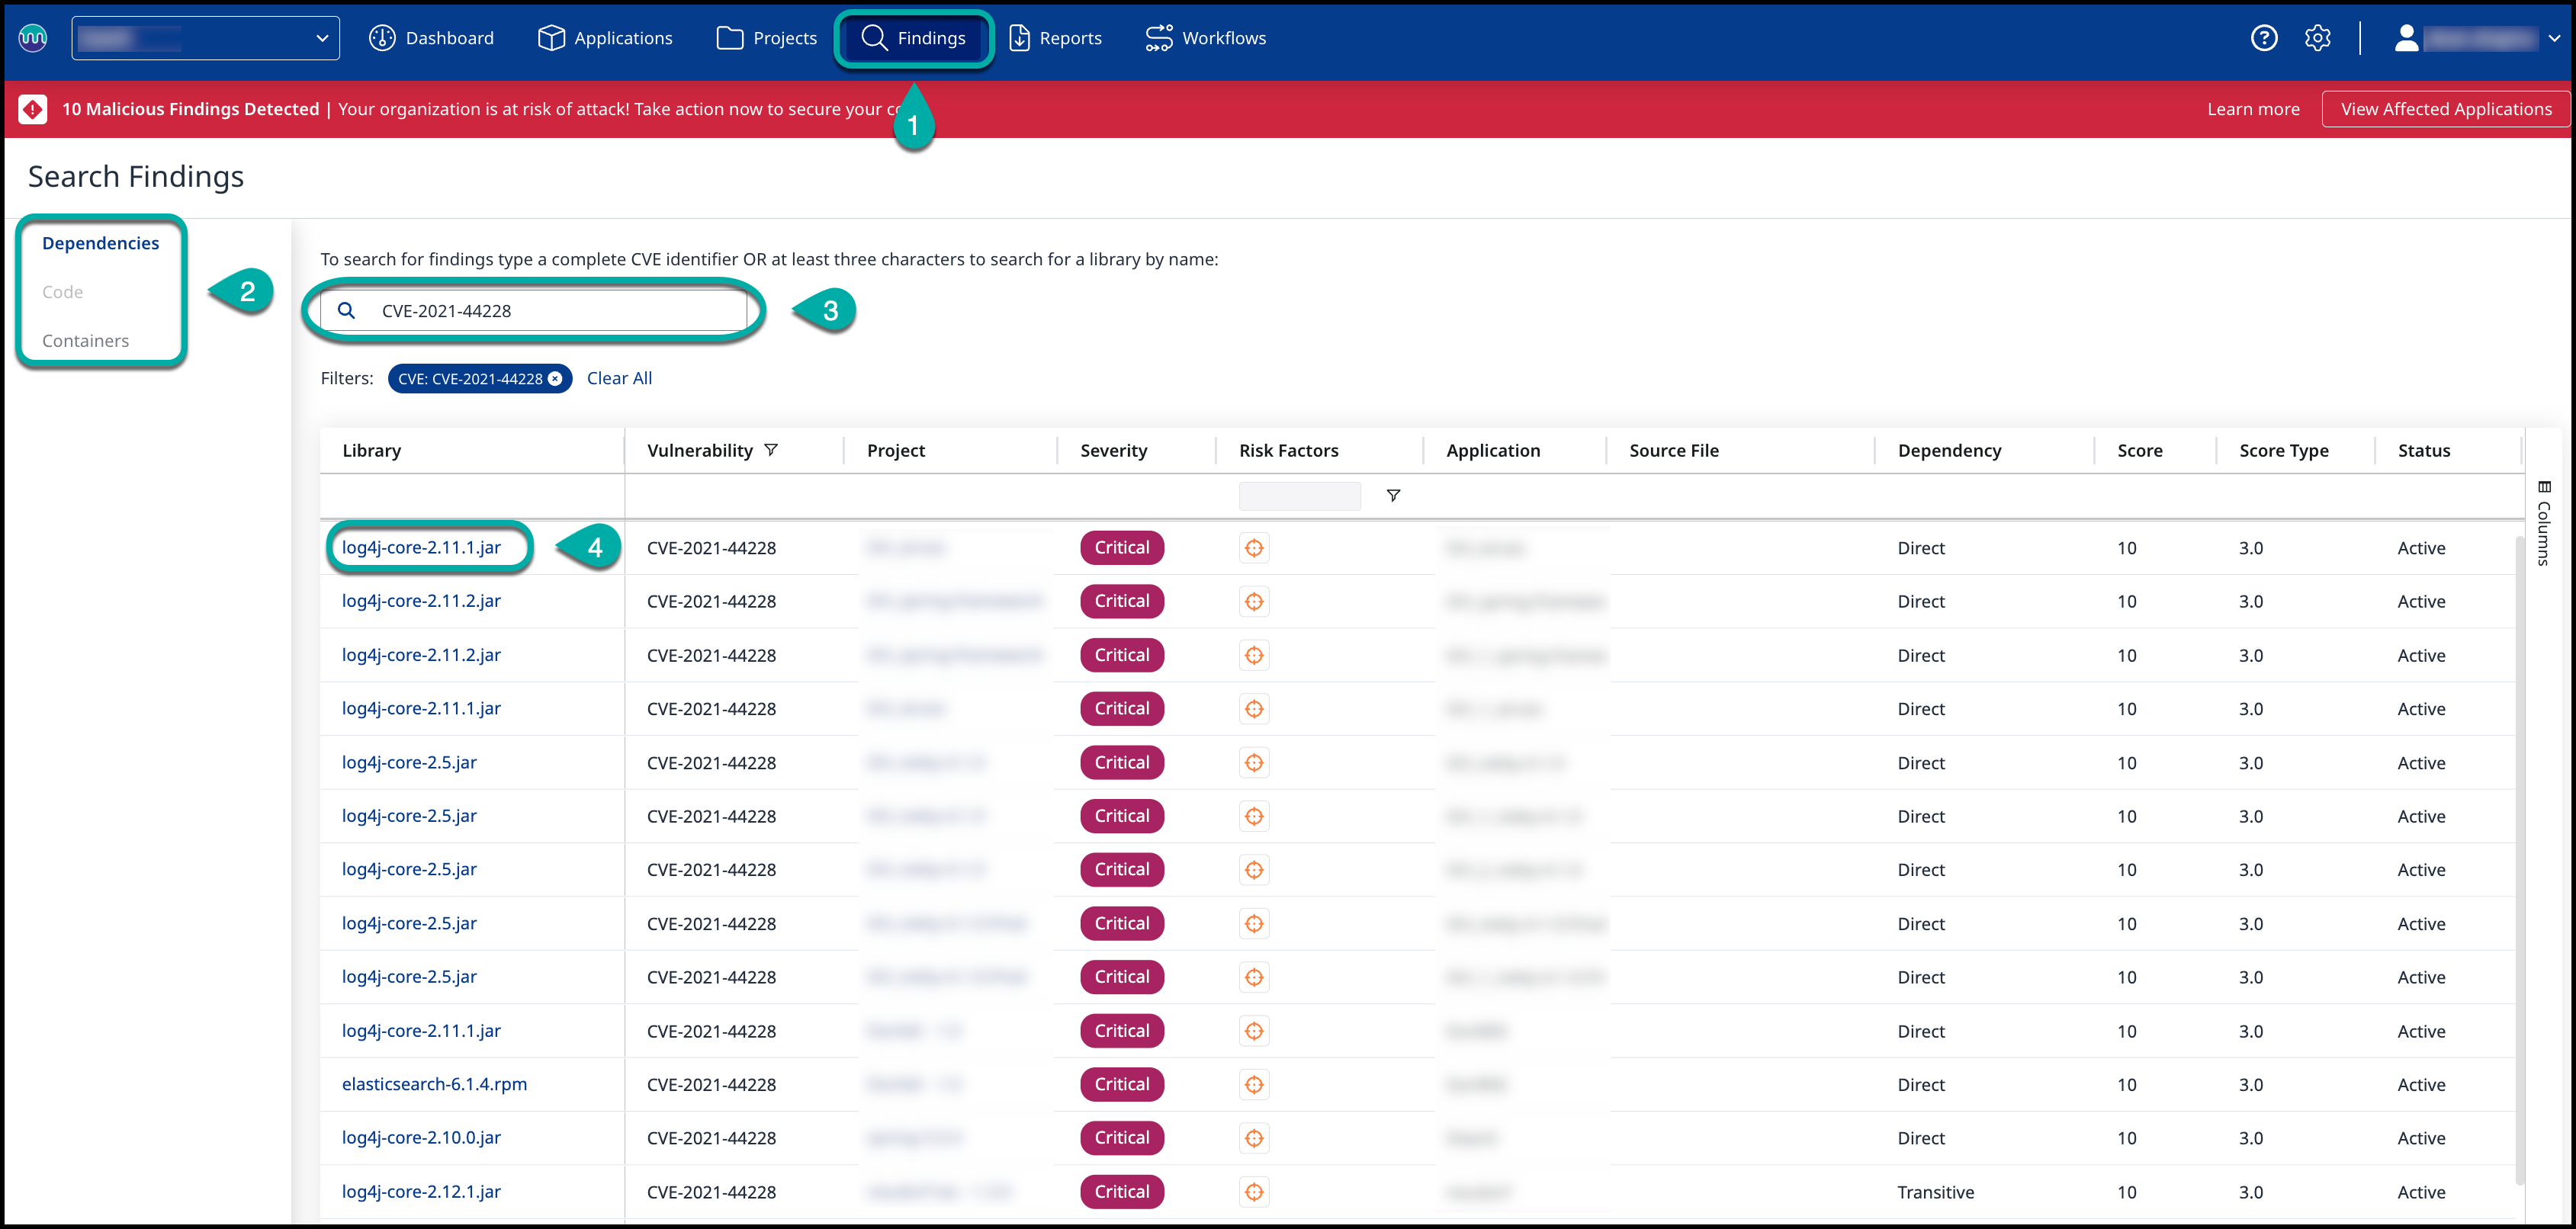Viewport: 2576px width, 1229px height.
Task: Click the Mend logo icon
Action: pyautogui.click(x=33, y=38)
